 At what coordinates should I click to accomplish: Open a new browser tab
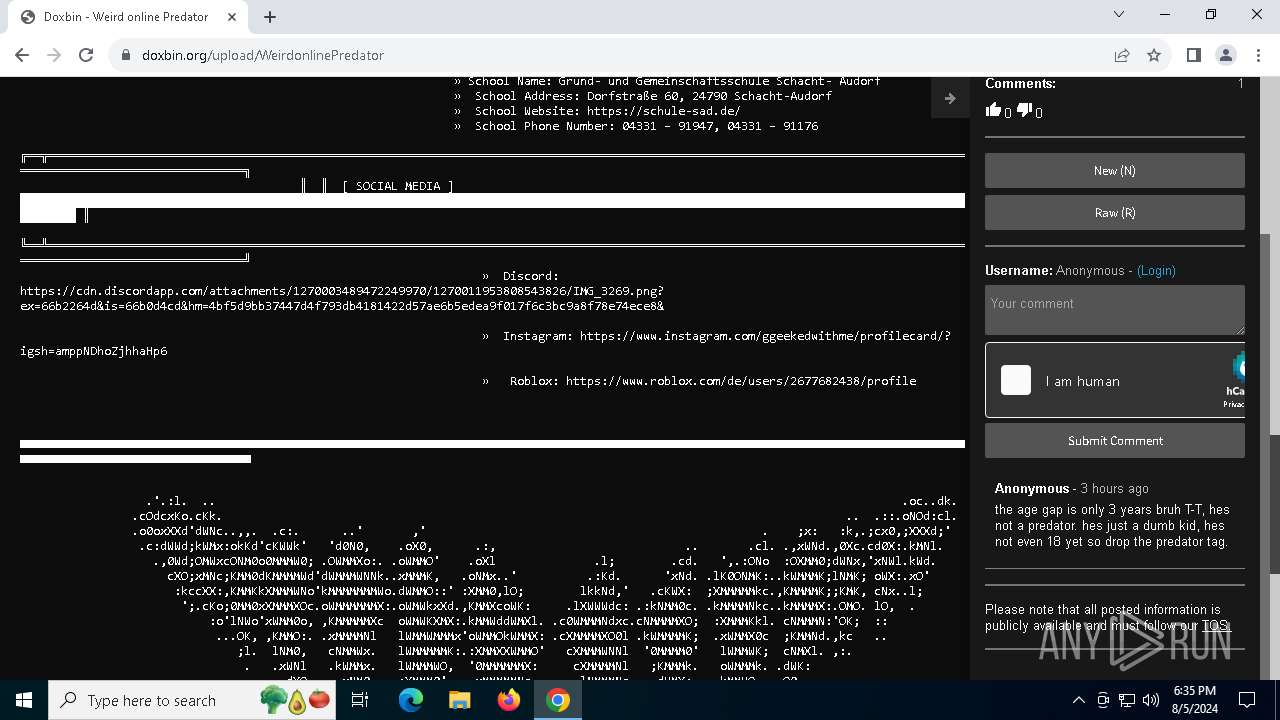(x=270, y=17)
